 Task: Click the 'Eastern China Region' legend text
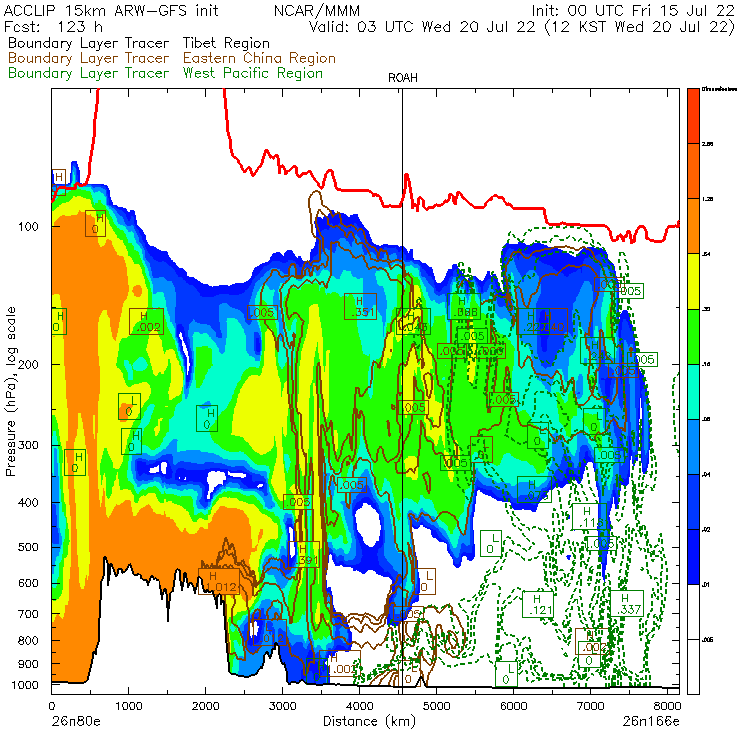pos(259,58)
